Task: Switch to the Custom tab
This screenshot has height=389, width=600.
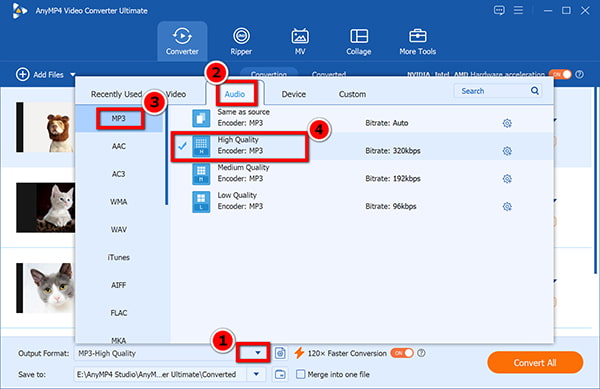Action: [352, 94]
